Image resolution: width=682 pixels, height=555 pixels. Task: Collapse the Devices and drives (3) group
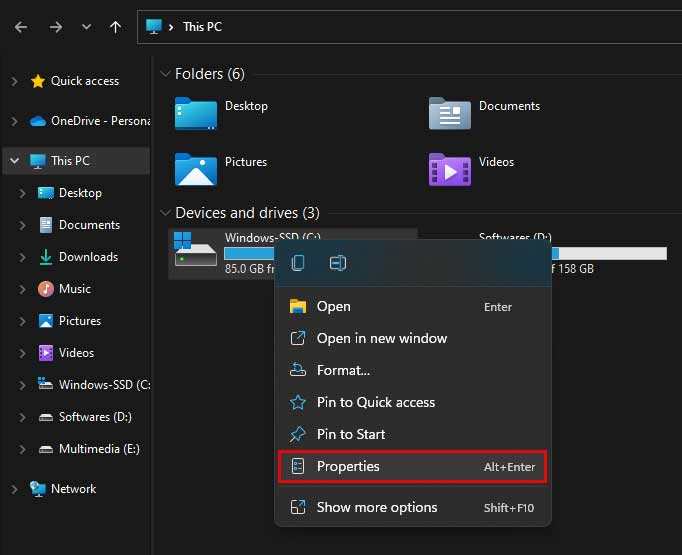[x=165, y=213]
